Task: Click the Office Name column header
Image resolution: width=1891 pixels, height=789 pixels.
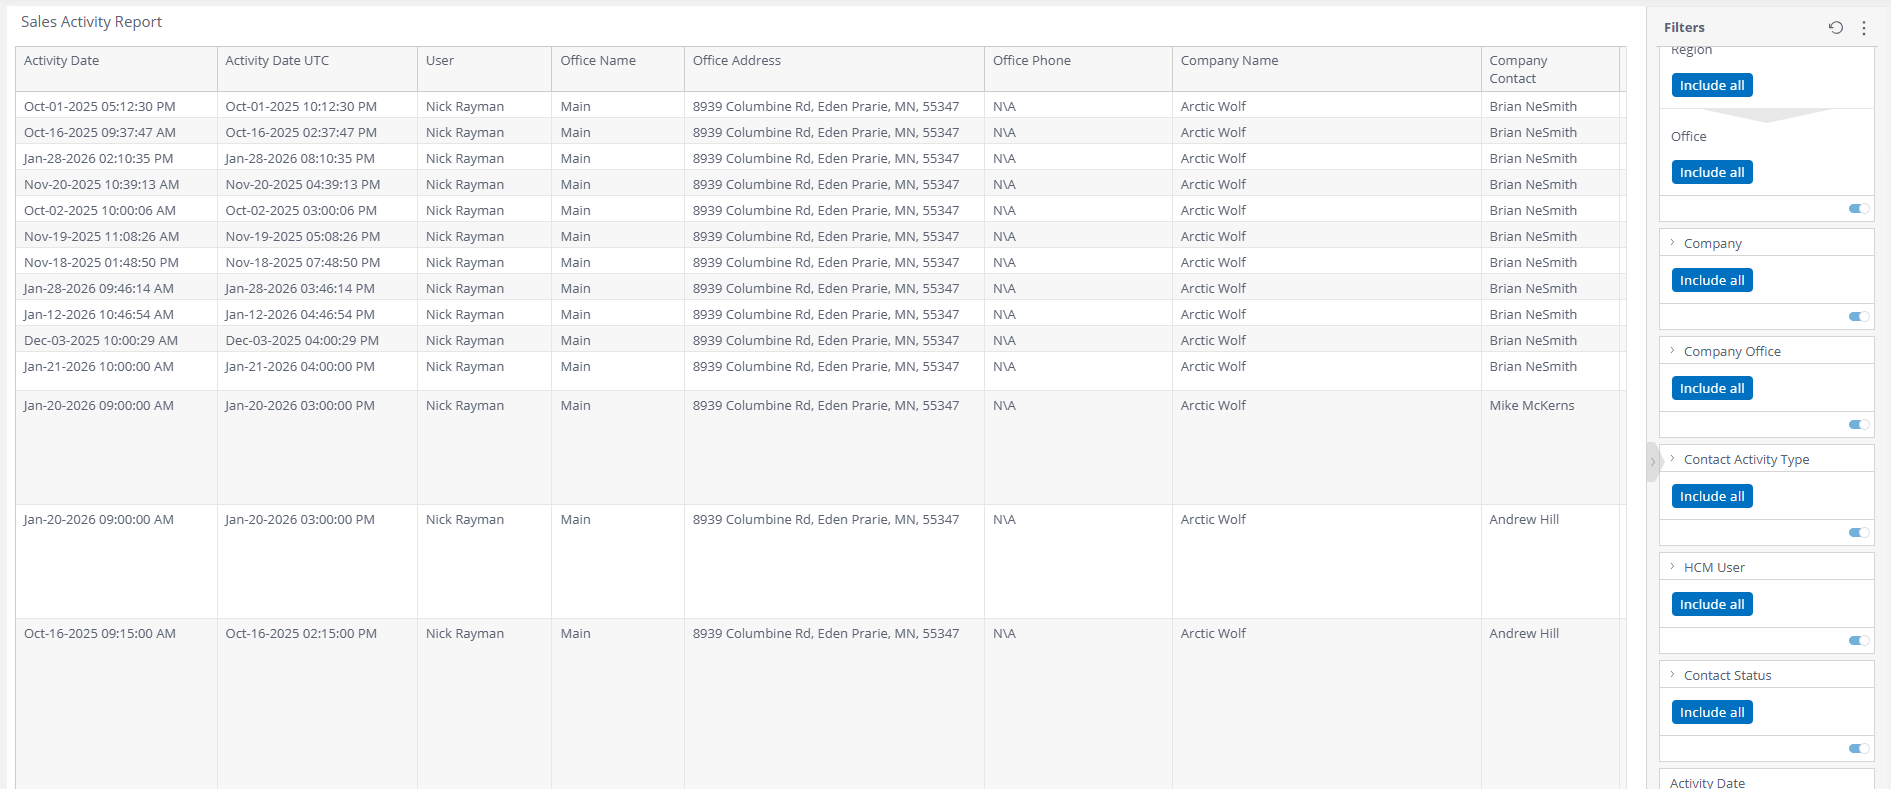Action: [618, 69]
